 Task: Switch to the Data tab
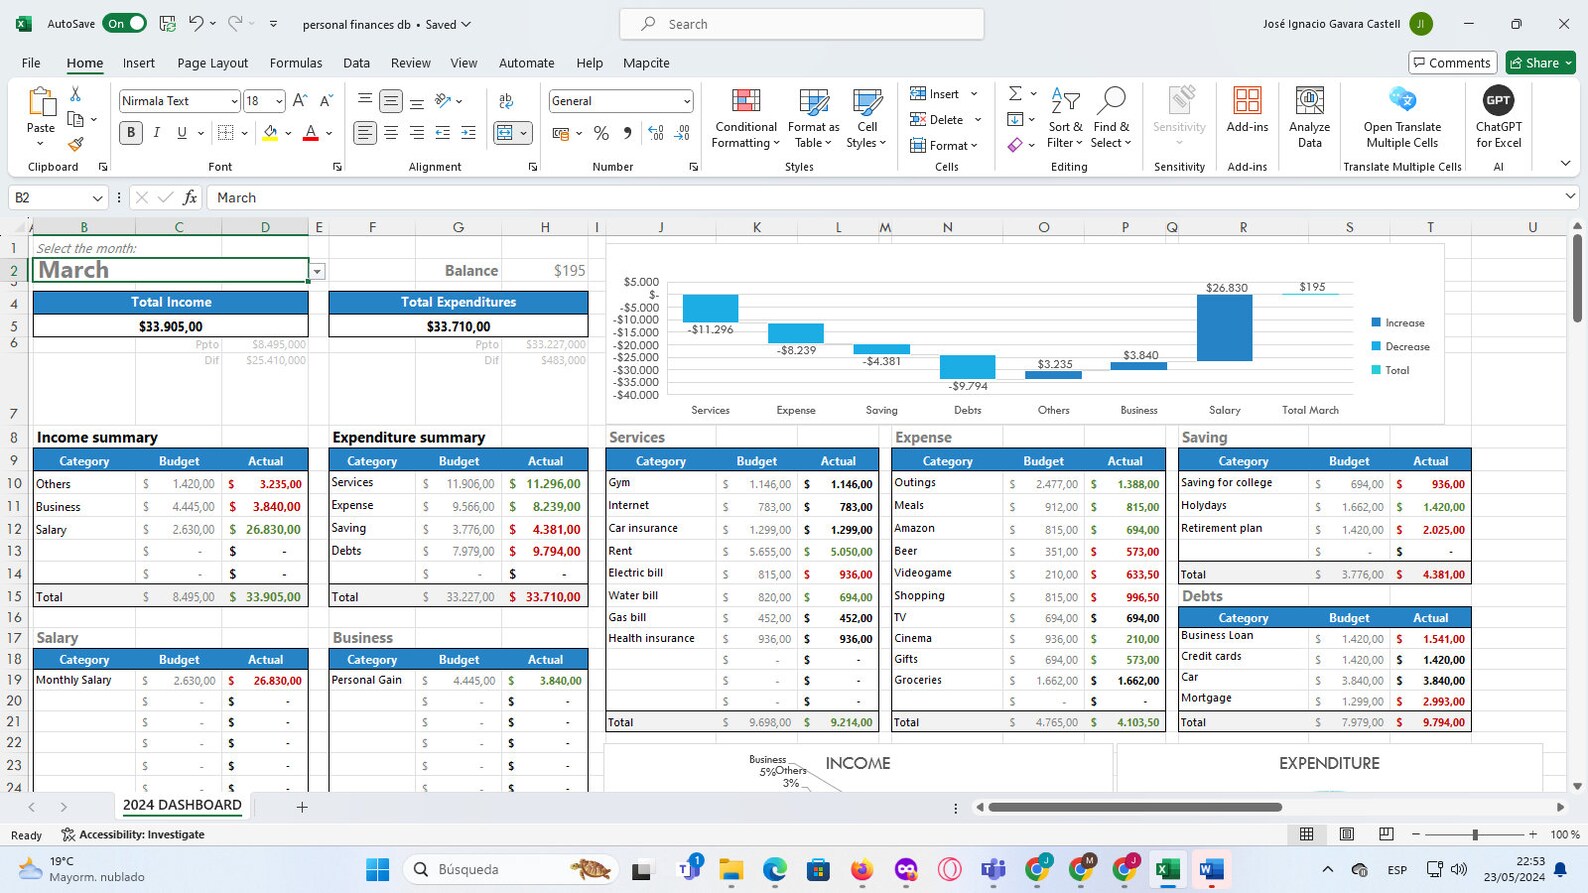pos(356,63)
